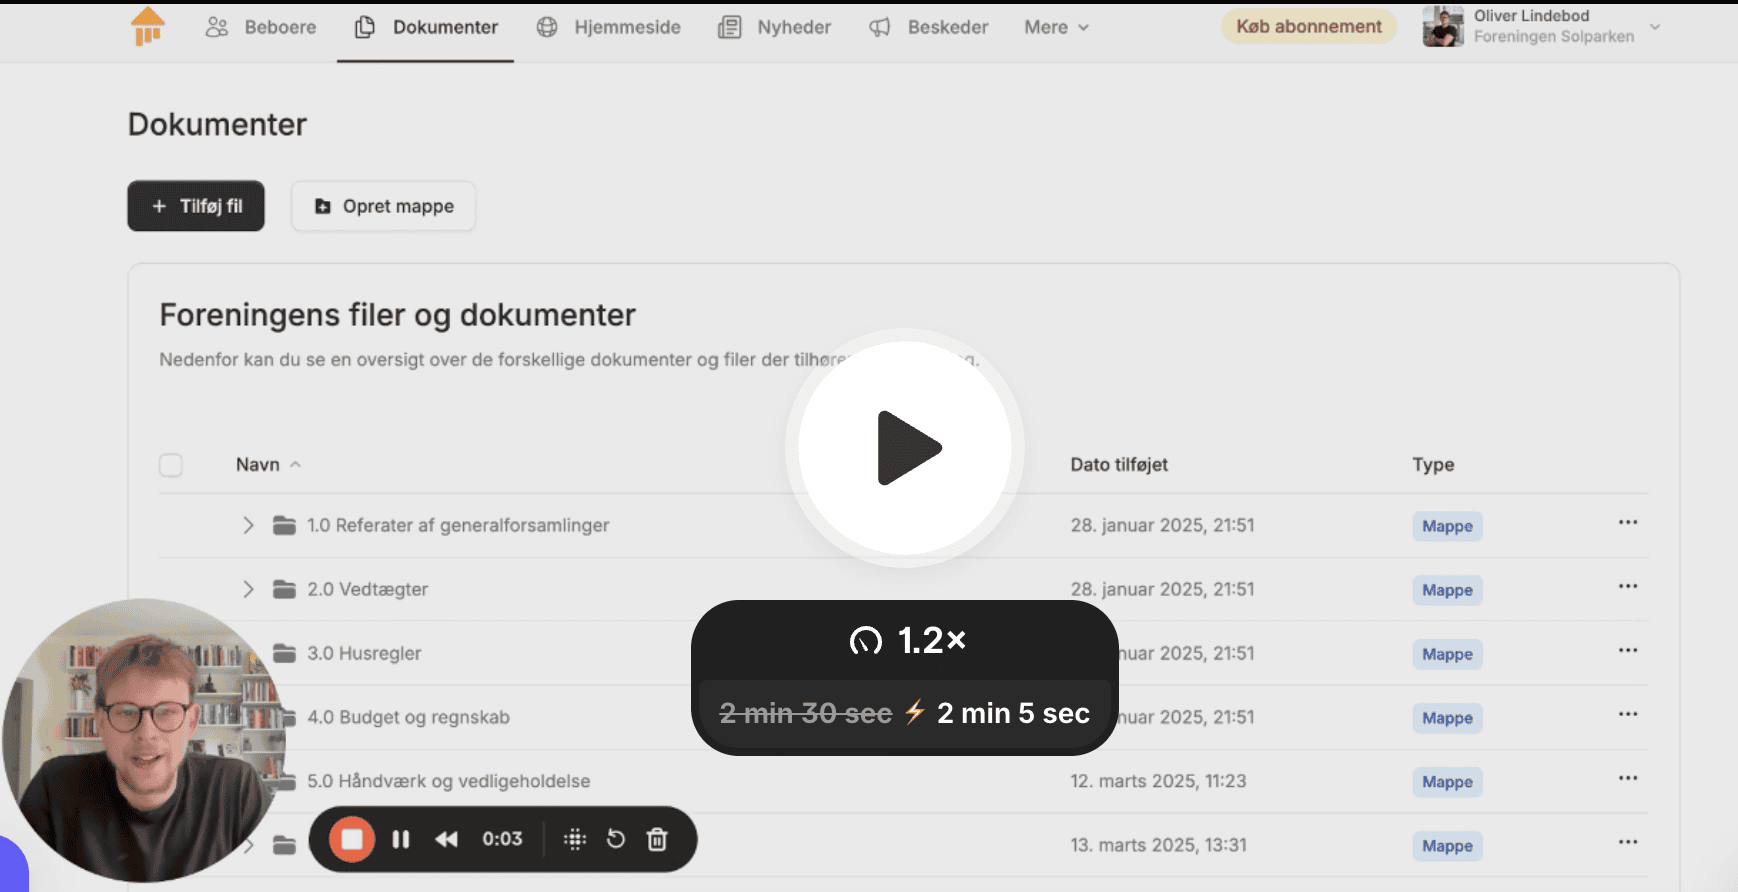Expand the 2.0 Vedtægter folder
Viewport: 1738px width, 892px height.
pyautogui.click(x=248, y=589)
